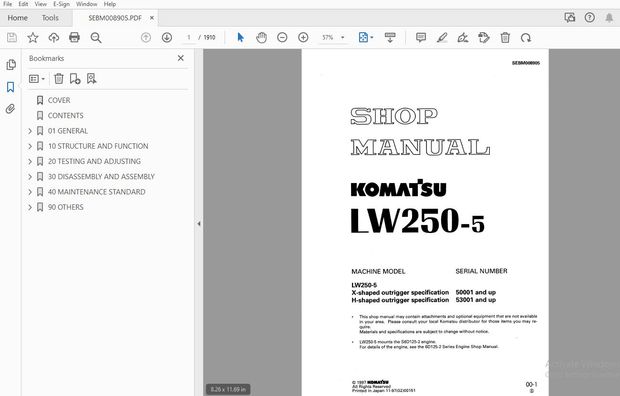
Task: Expand the 10 STRUCTURE AND FUNCTION bookmark
Action: point(30,146)
